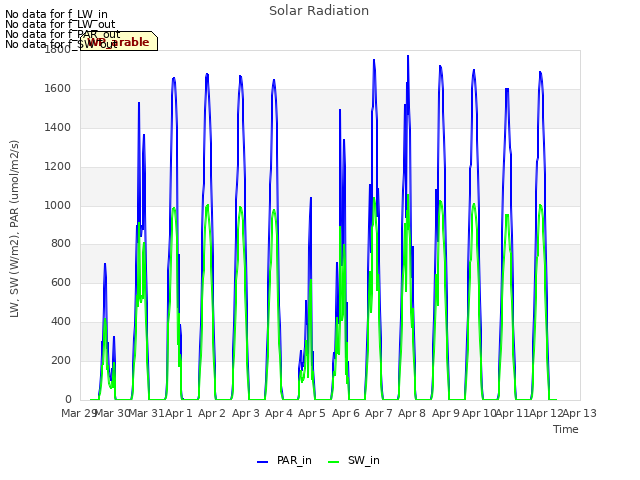Click the Apr 9 x-axis tick label
640x480 pixels.
(446, 413)
